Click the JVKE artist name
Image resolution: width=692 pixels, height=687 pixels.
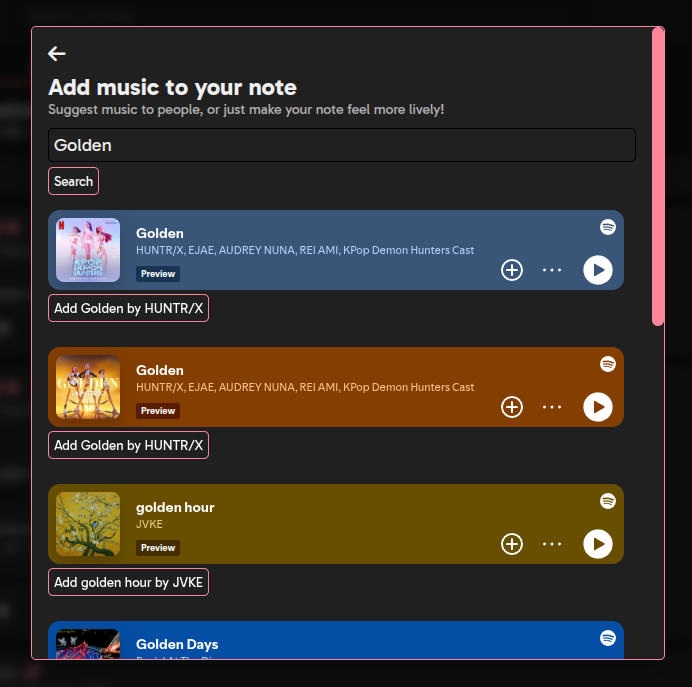[x=149, y=524]
